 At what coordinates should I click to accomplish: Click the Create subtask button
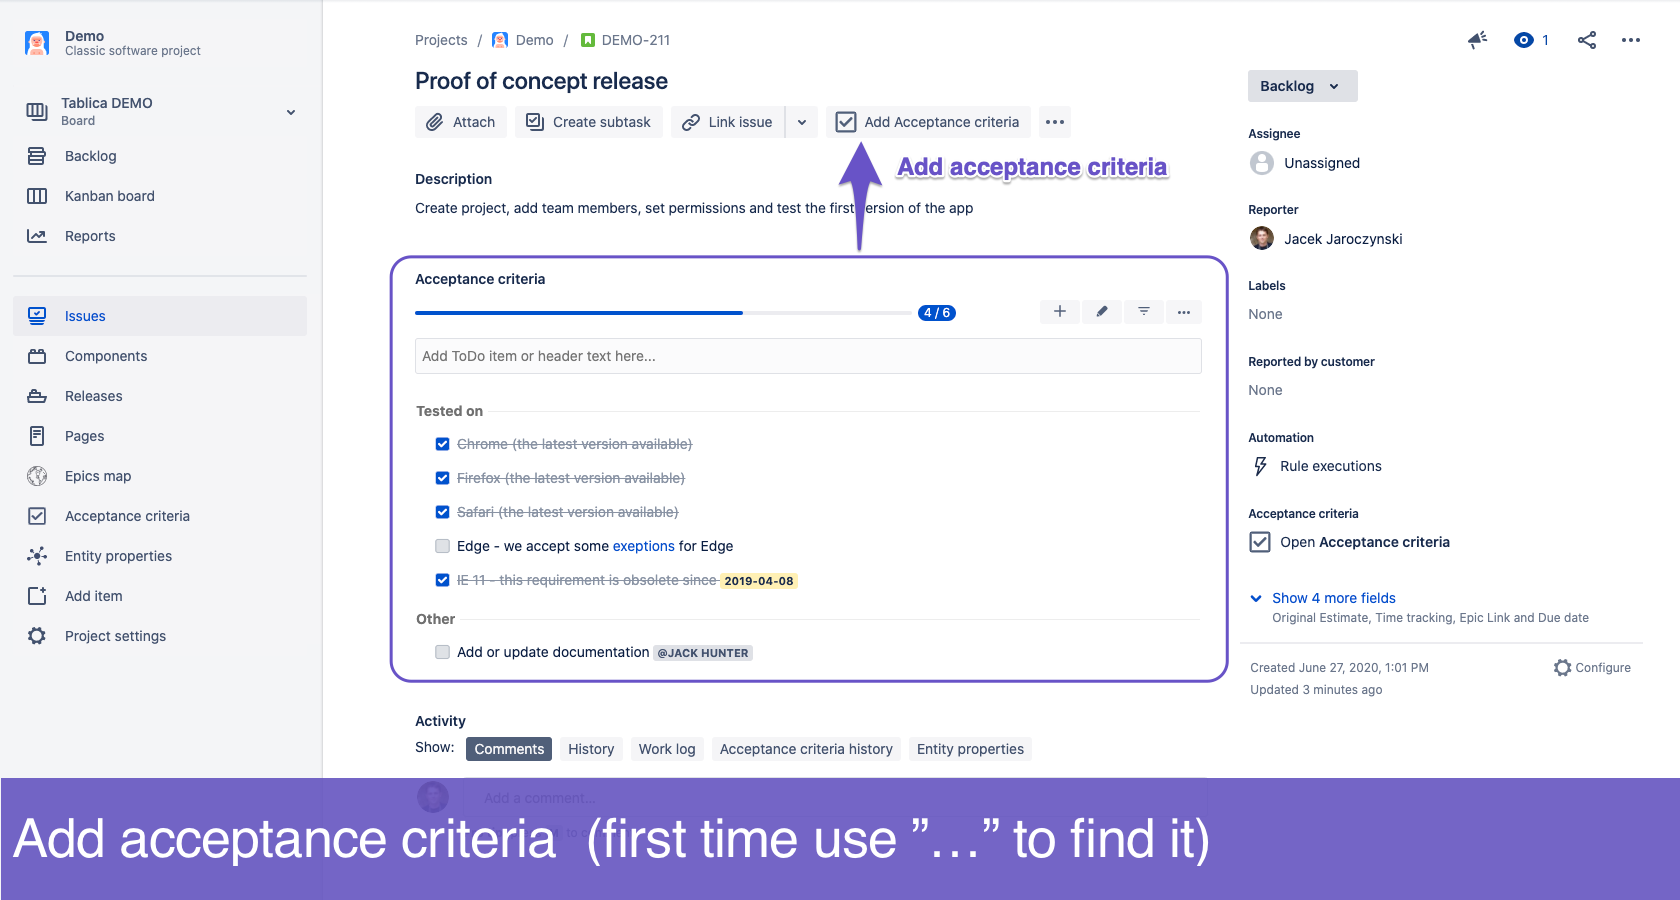pyautogui.click(x=589, y=122)
